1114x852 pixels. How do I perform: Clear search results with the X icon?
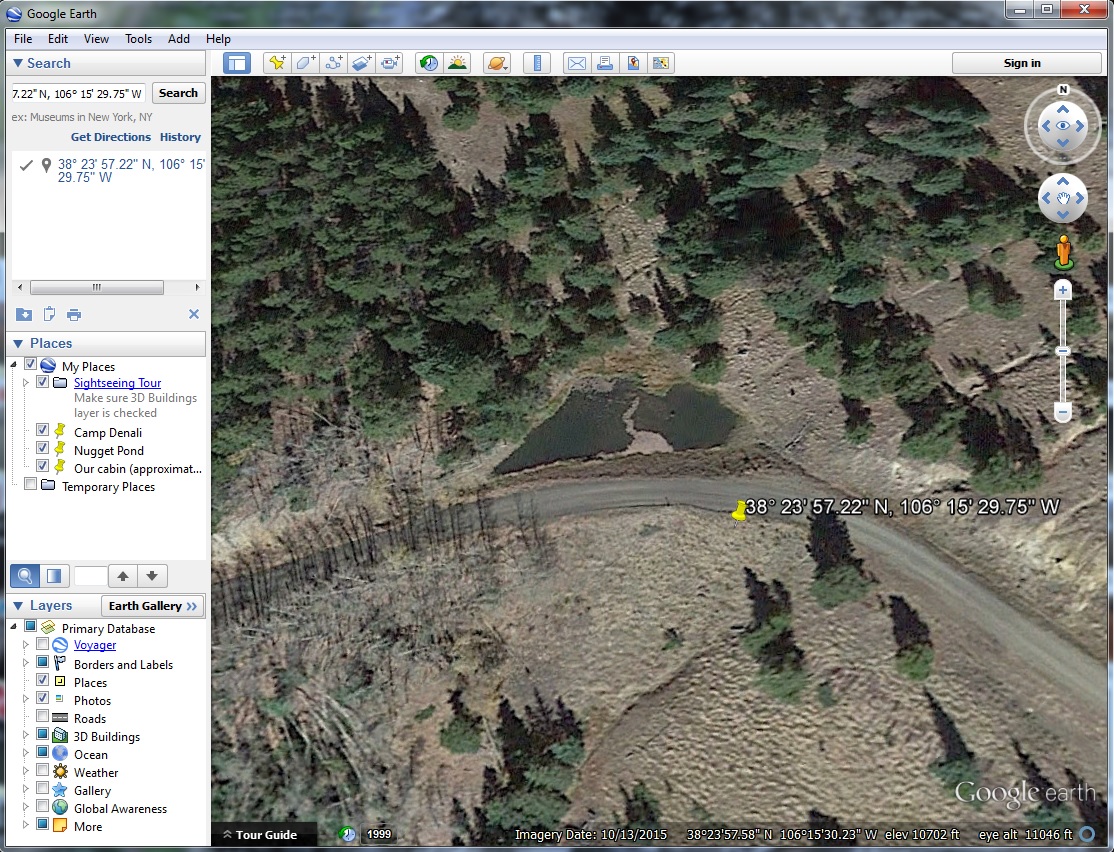pyautogui.click(x=194, y=314)
